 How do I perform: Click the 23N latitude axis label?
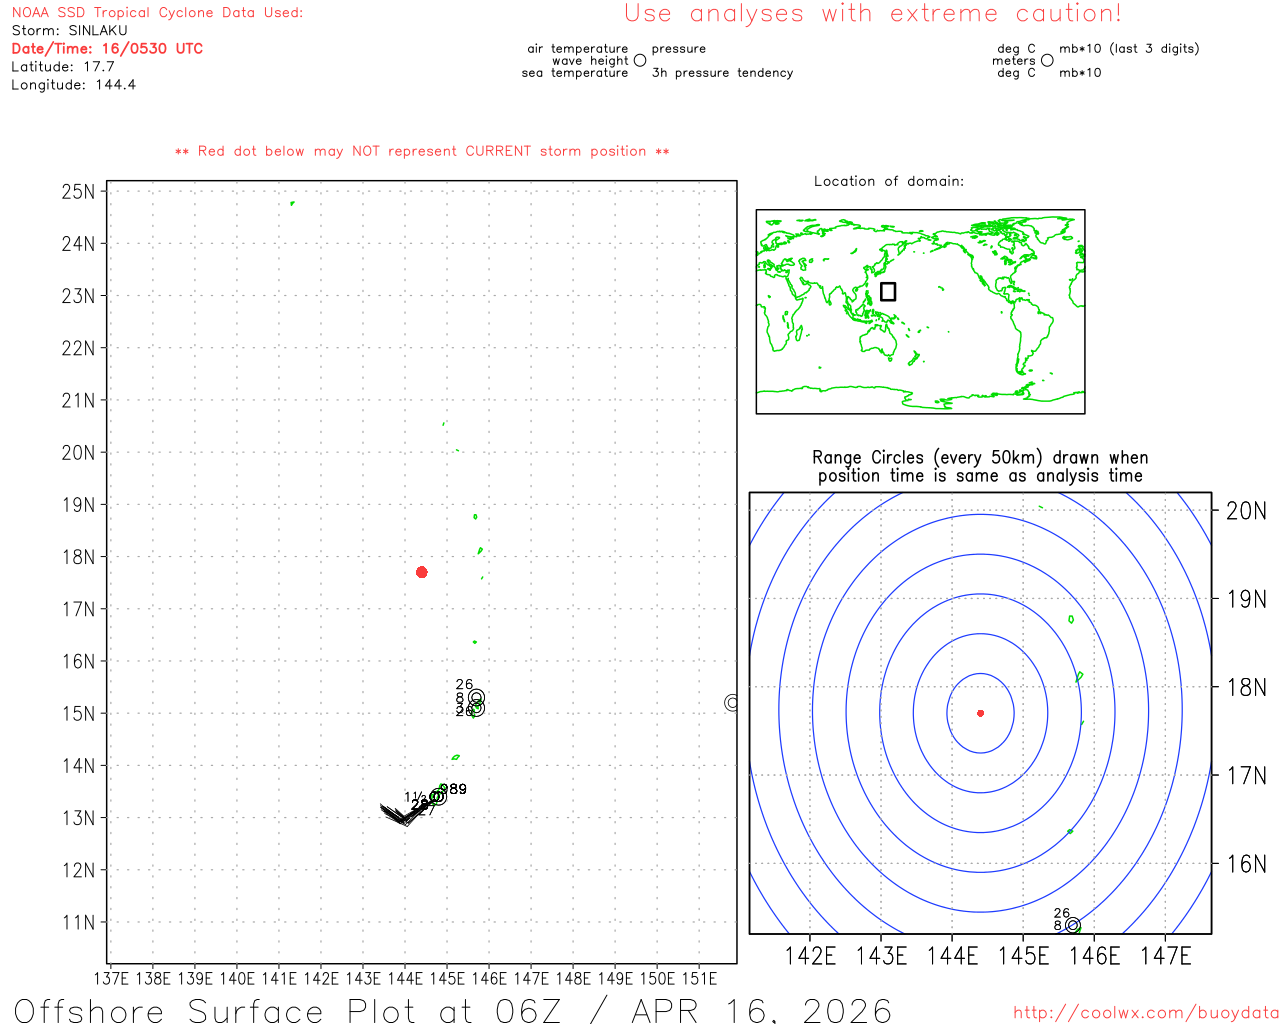tap(79, 296)
